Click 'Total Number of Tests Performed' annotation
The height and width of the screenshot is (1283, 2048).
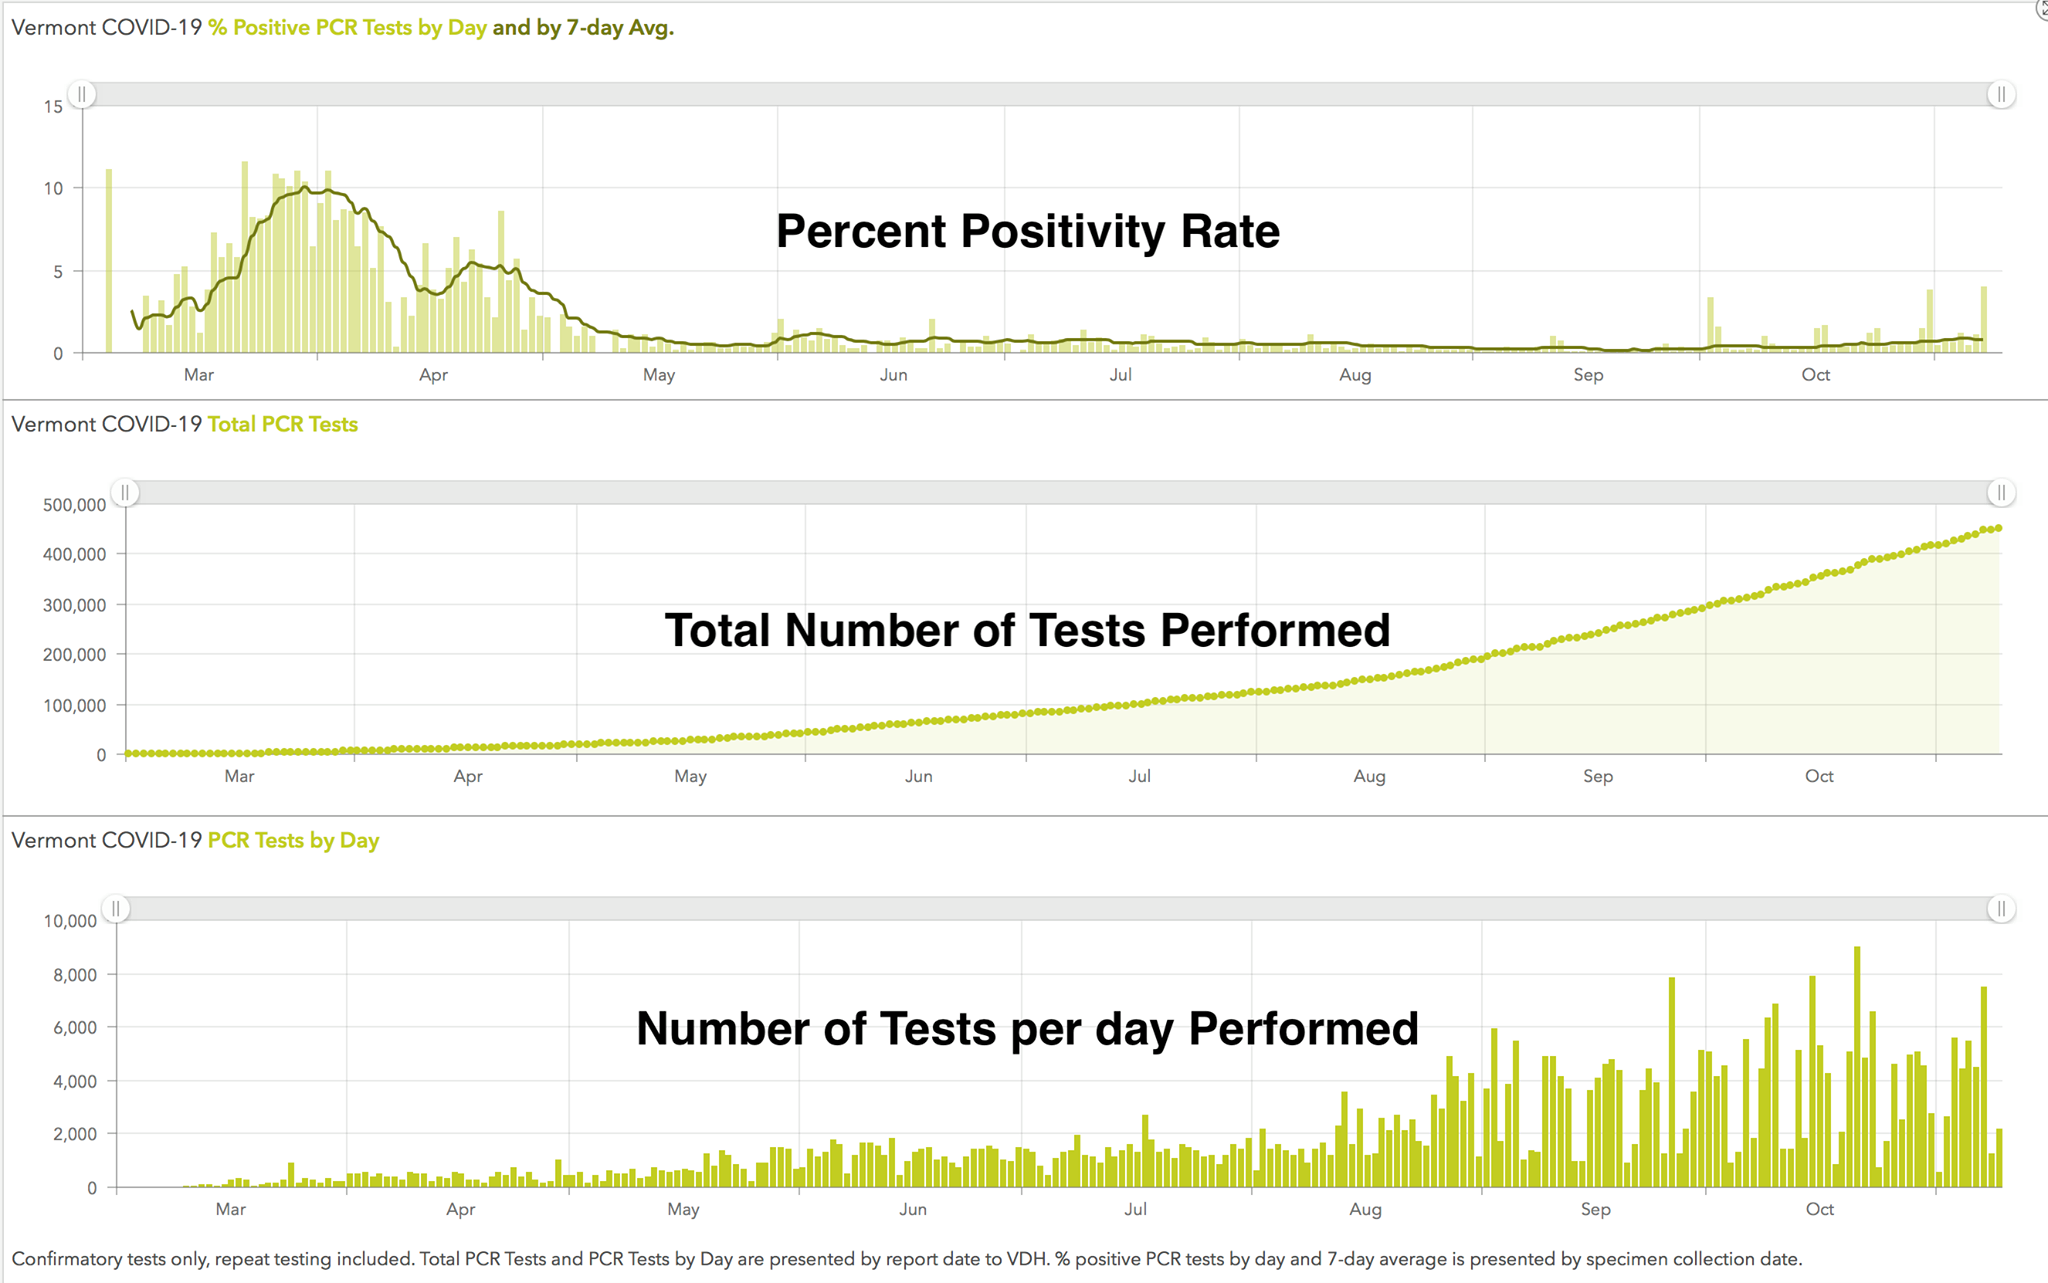point(1027,630)
